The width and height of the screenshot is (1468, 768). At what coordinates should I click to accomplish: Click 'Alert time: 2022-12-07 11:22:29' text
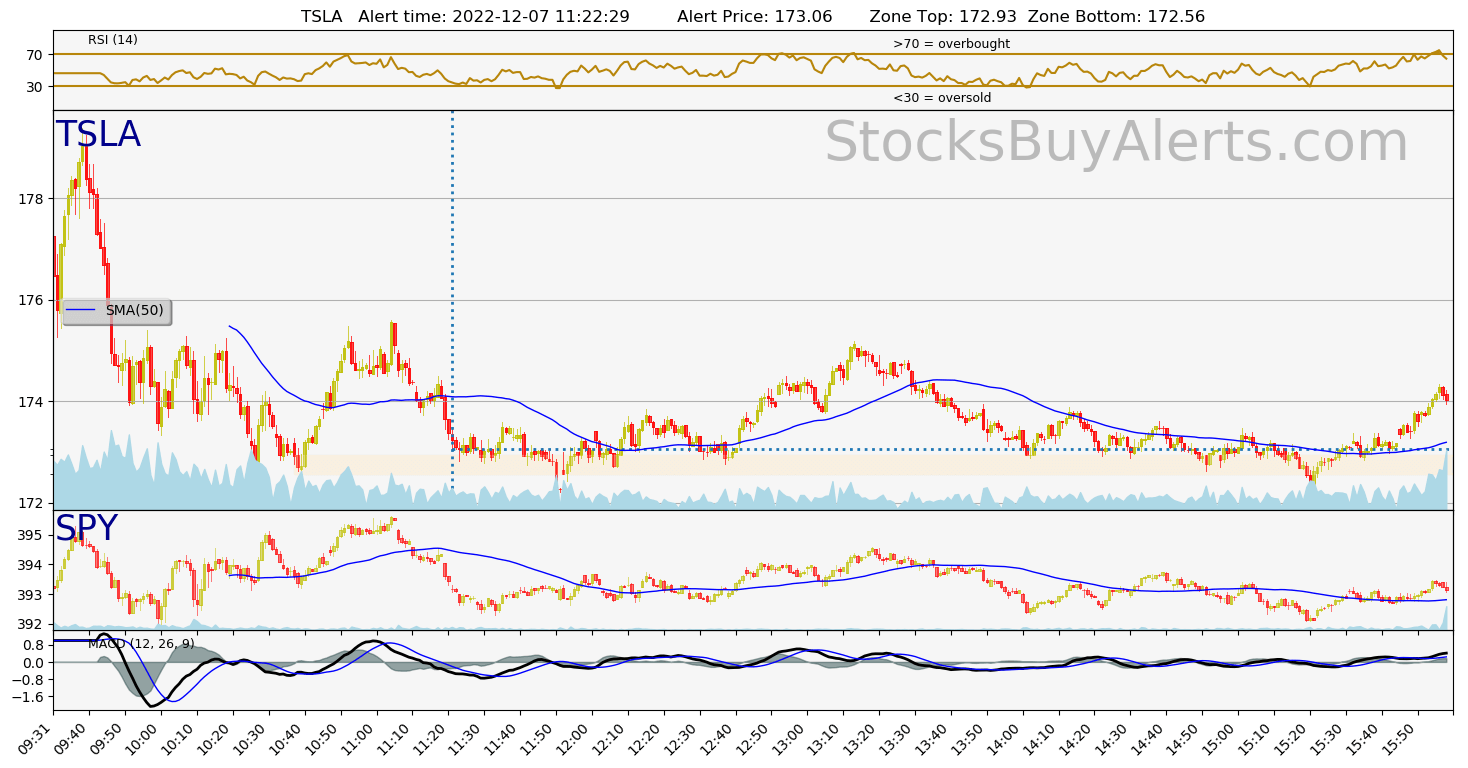494,17
